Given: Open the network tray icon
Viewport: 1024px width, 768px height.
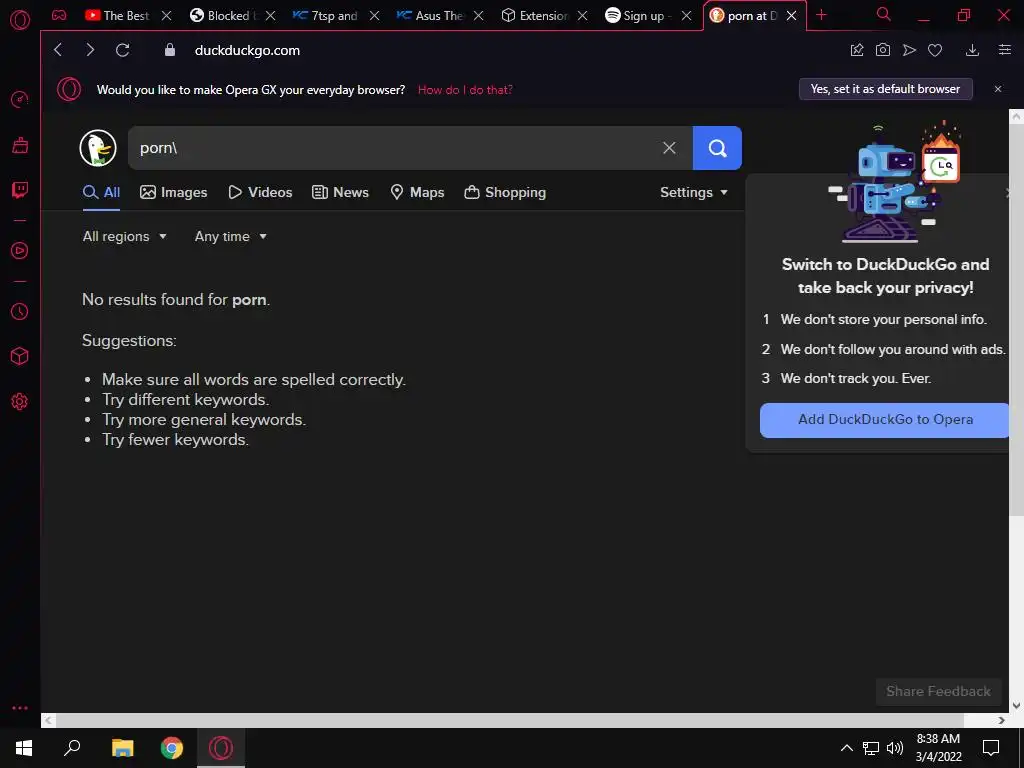Looking at the screenshot, I should (x=871, y=748).
